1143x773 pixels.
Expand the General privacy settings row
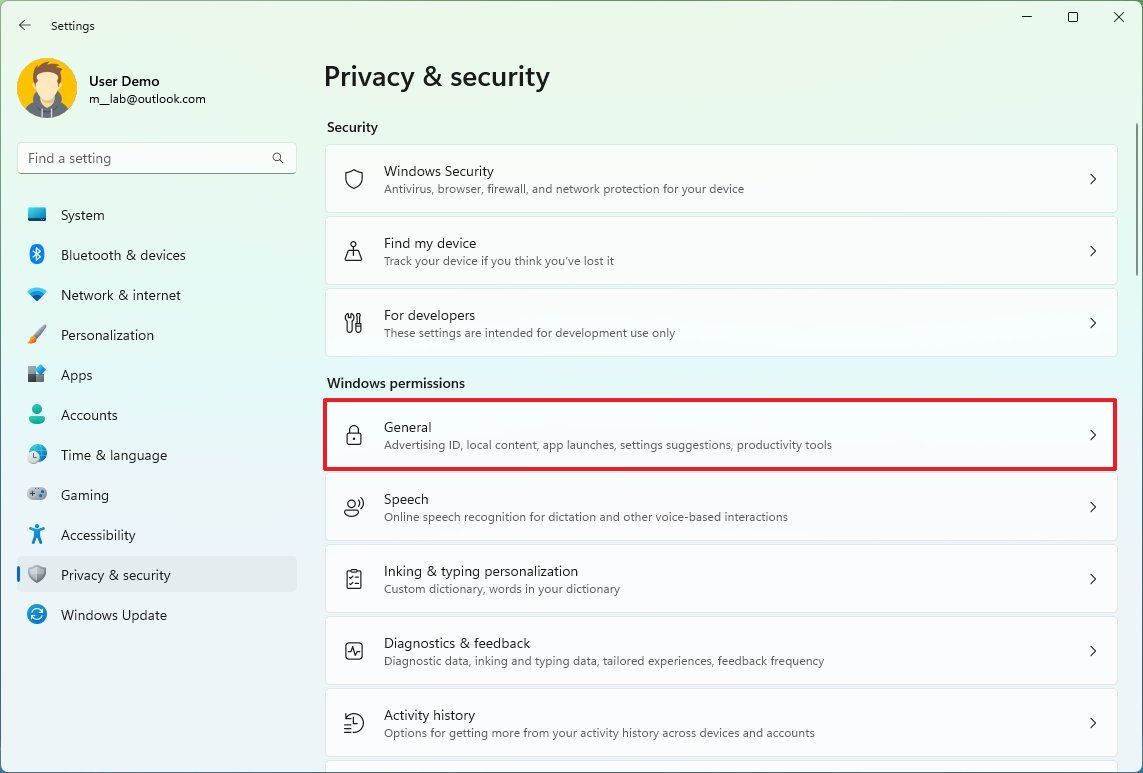[720, 435]
